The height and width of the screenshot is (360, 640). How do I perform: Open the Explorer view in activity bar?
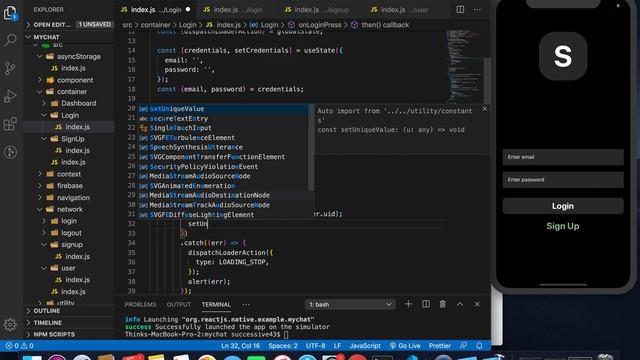(x=10, y=13)
